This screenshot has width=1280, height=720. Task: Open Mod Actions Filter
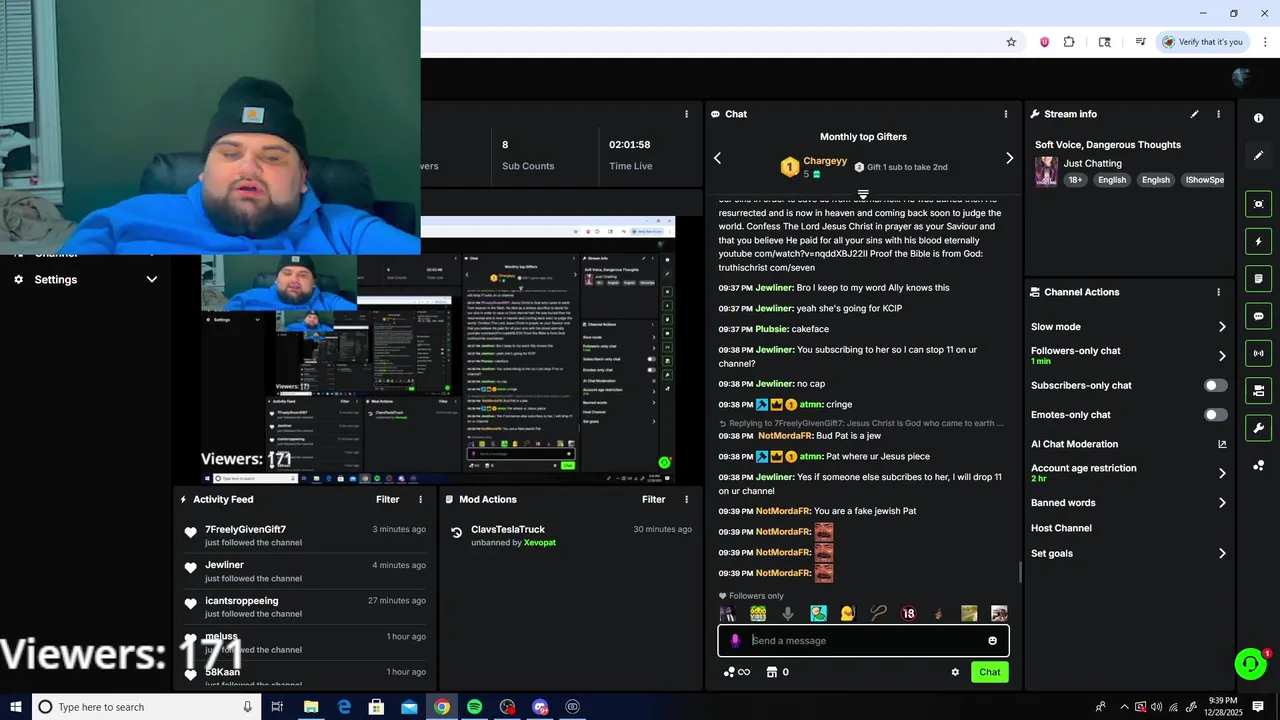653,499
